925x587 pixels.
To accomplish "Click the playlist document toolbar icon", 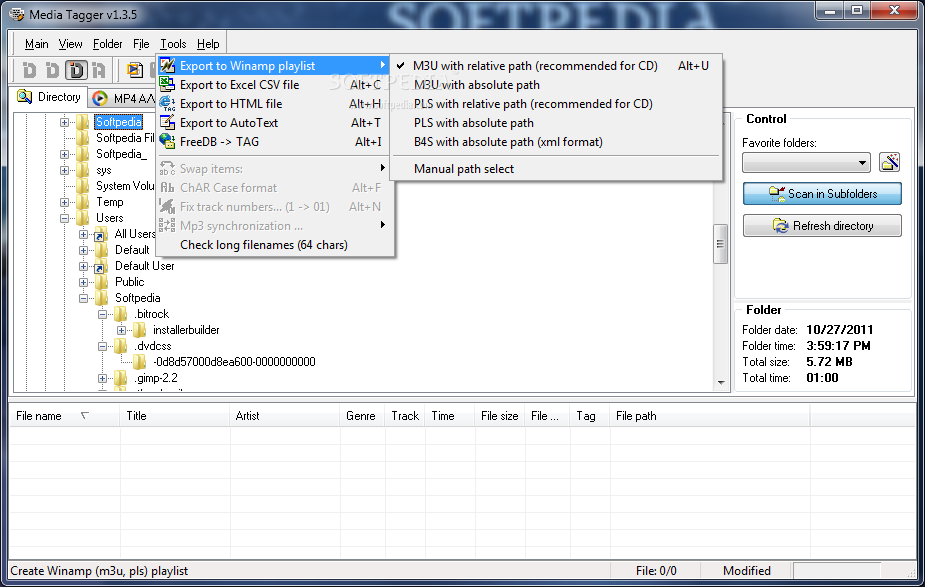I will (x=135, y=70).
